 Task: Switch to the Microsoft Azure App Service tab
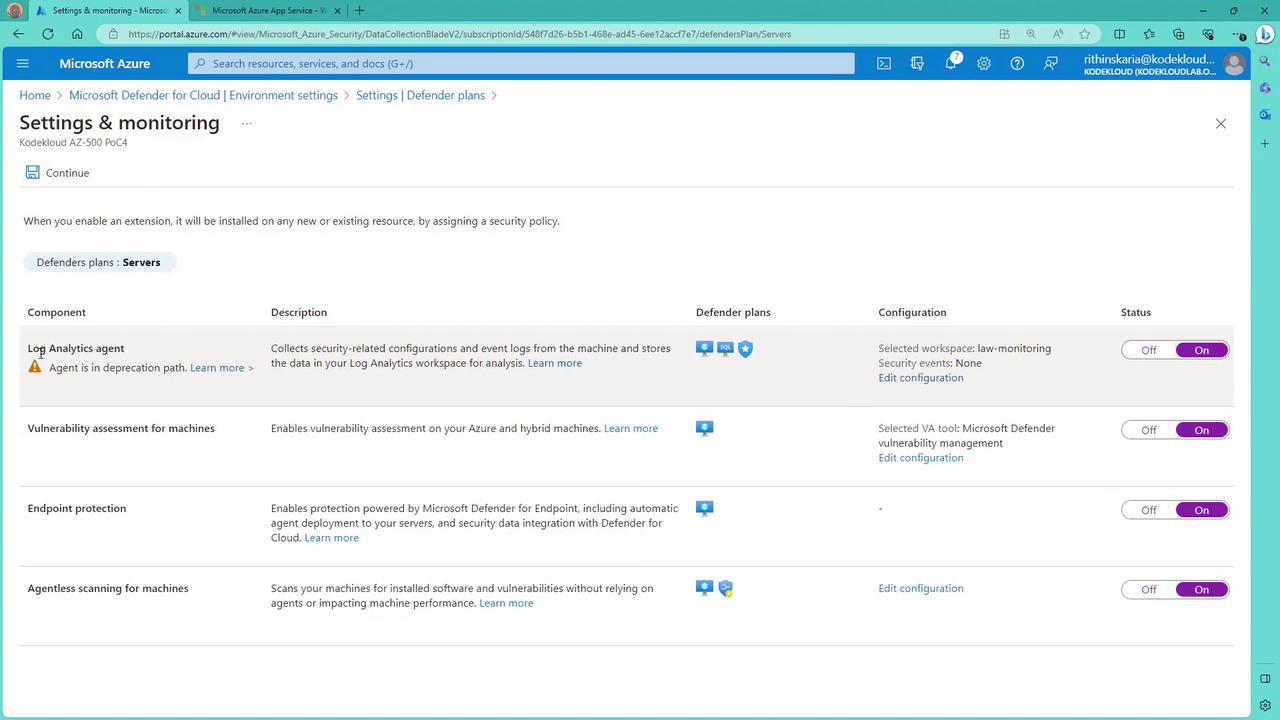click(x=268, y=10)
